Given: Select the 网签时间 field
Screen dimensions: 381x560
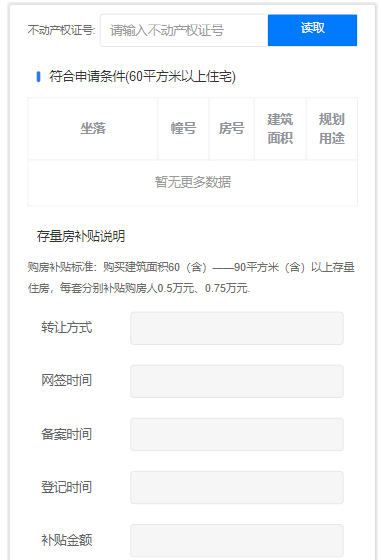Looking at the screenshot, I should [x=237, y=381].
